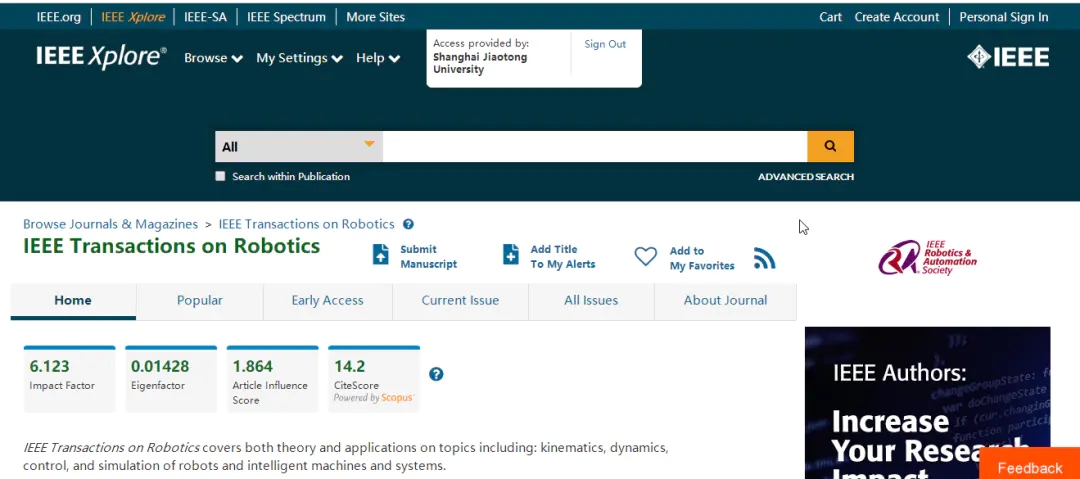Click the orange Feedback button

click(1030, 465)
